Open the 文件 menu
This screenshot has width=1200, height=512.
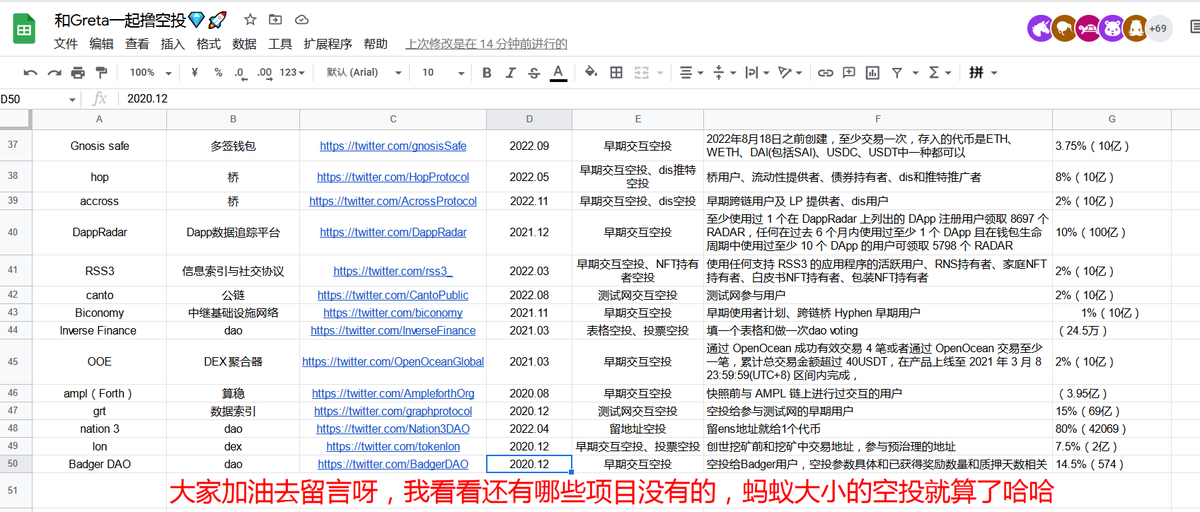pos(66,44)
